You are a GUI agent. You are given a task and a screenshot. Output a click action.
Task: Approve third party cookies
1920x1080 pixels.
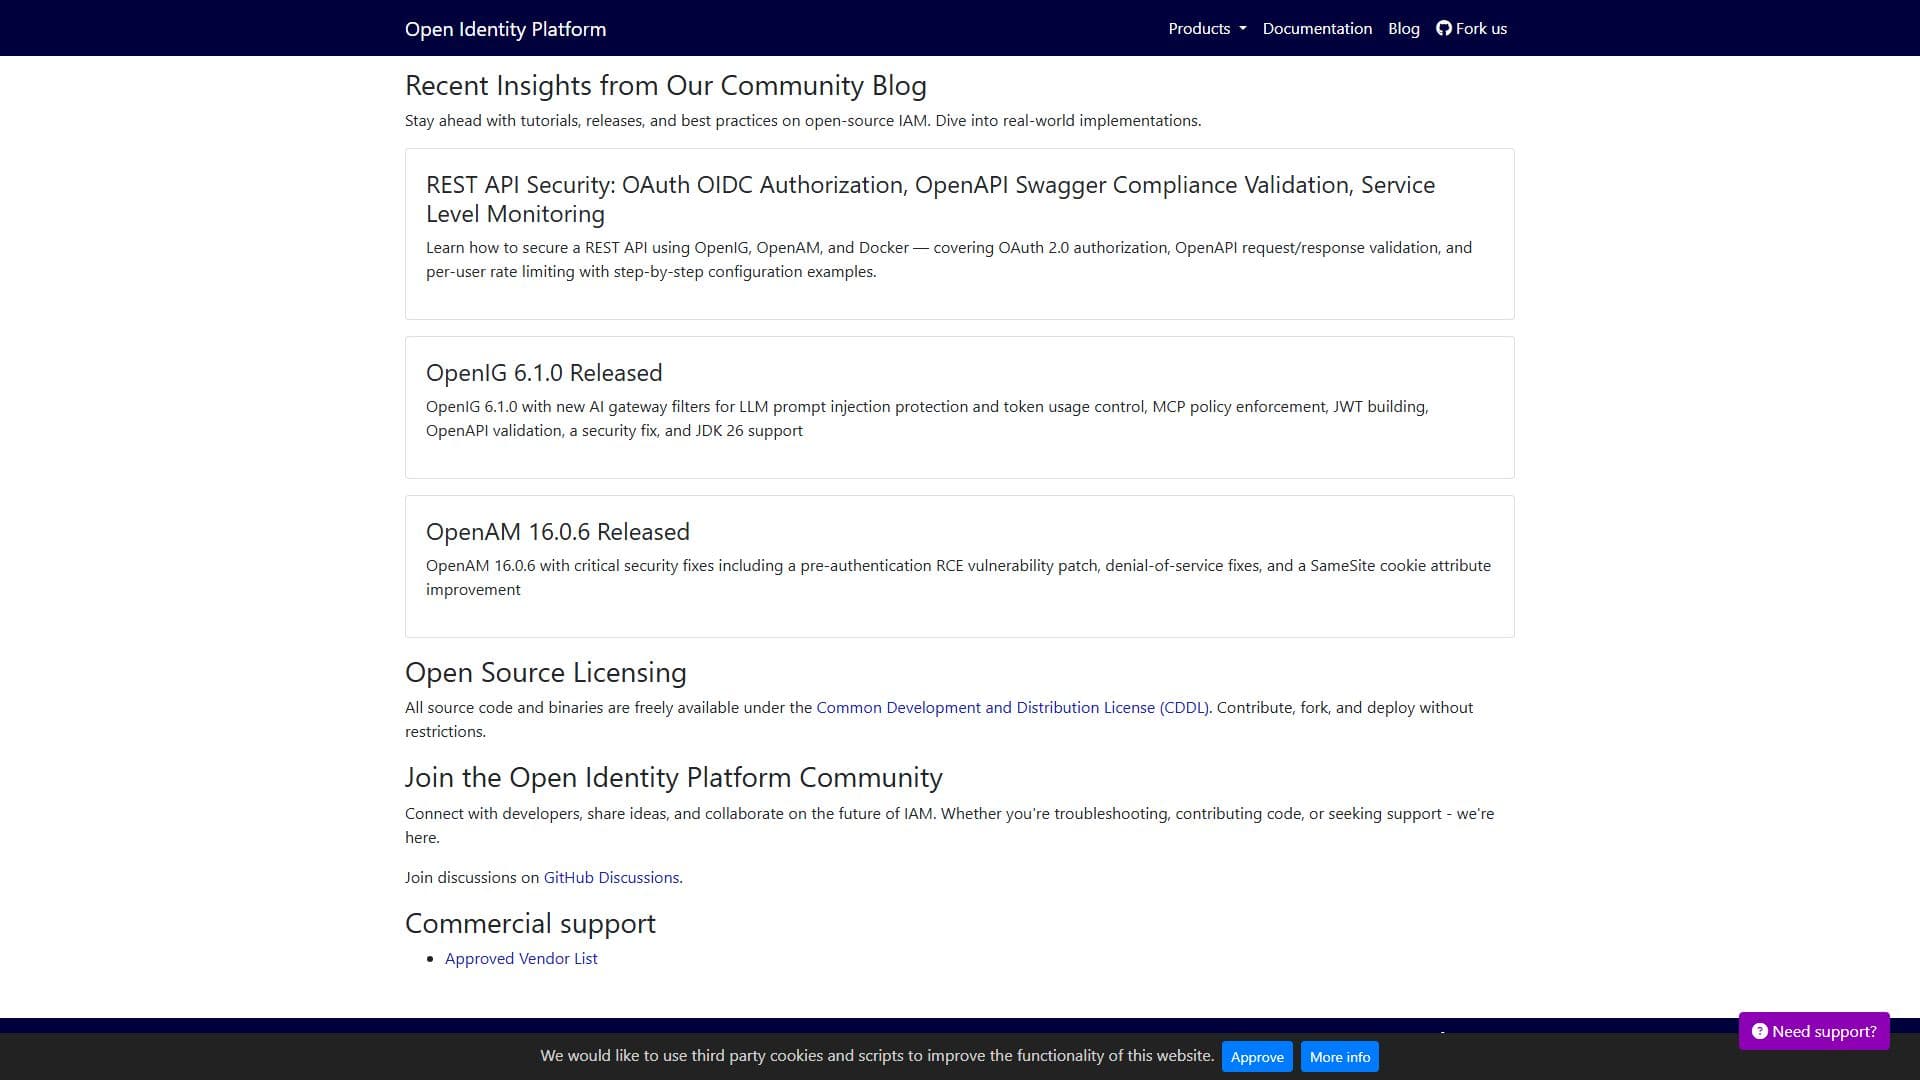pyautogui.click(x=1257, y=1057)
